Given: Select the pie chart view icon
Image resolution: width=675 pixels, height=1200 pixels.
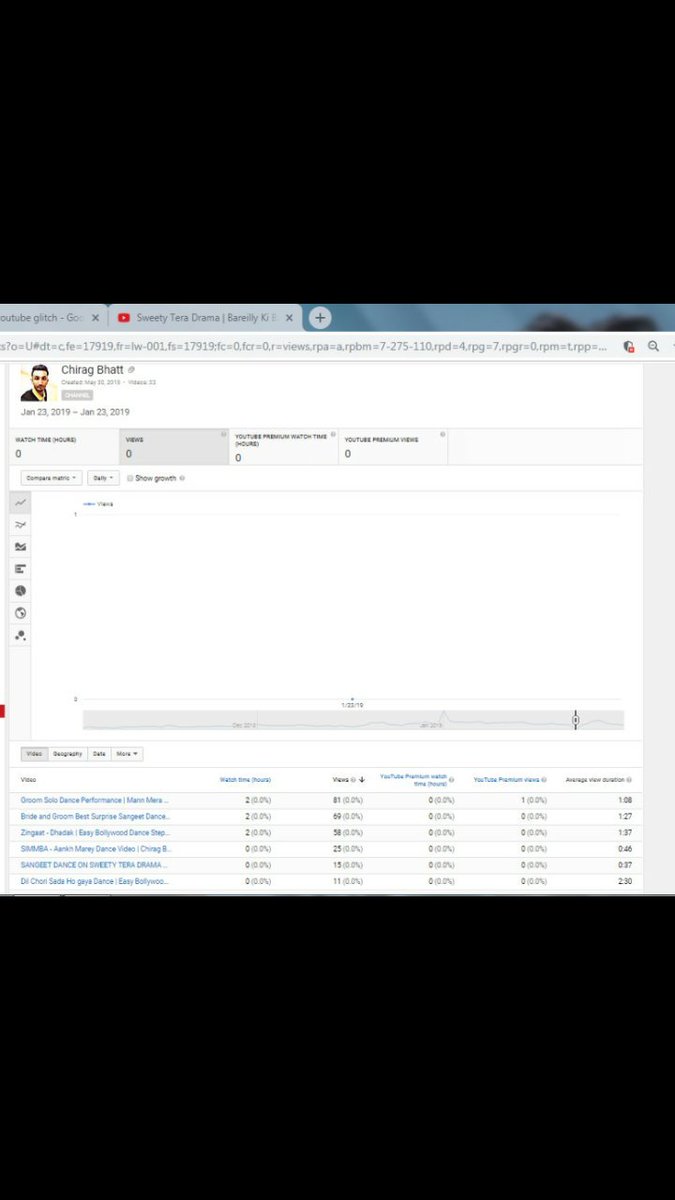Looking at the screenshot, I should [20, 591].
